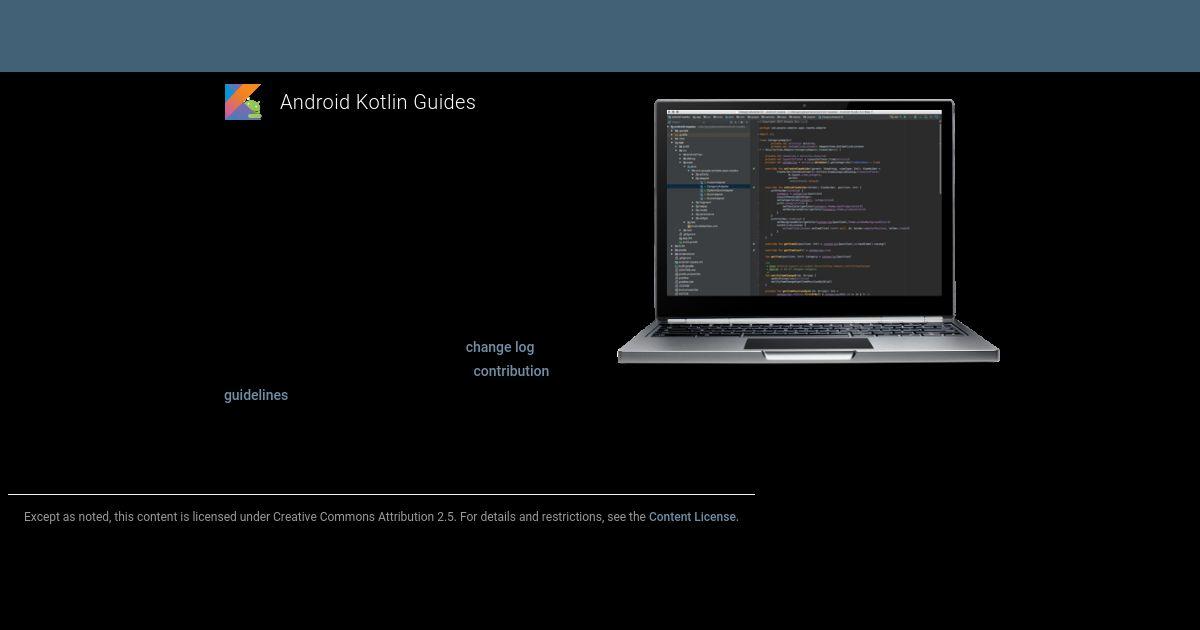Follow the contribution link
The width and height of the screenshot is (1200, 630).
[x=511, y=371]
